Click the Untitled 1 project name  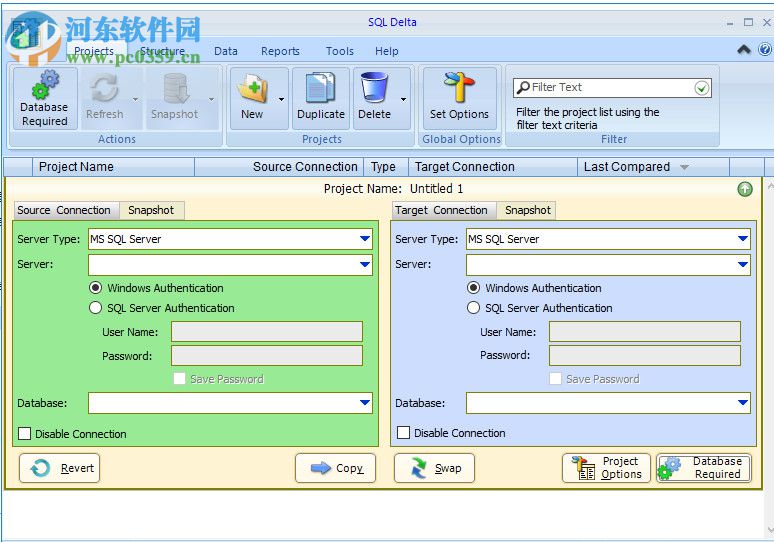(436, 189)
